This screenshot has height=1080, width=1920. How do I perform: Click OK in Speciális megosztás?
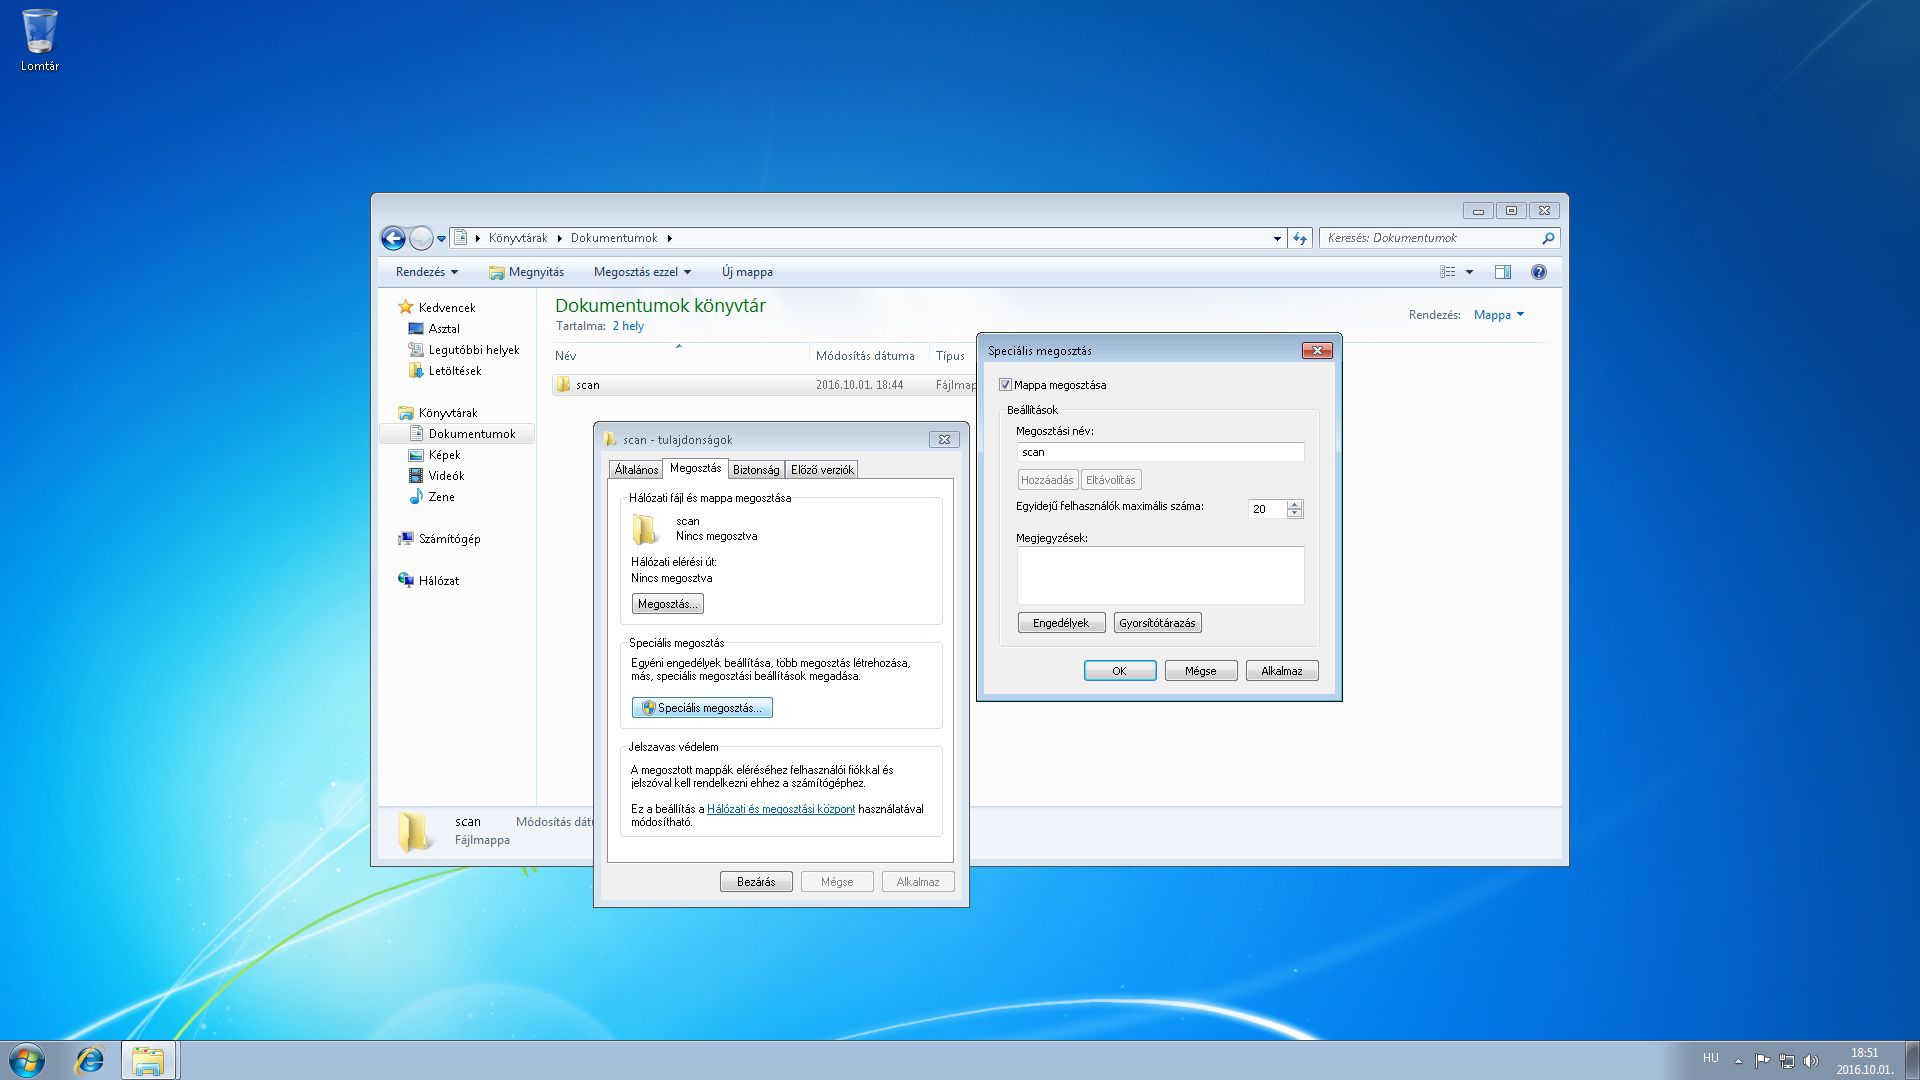point(1120,671)
